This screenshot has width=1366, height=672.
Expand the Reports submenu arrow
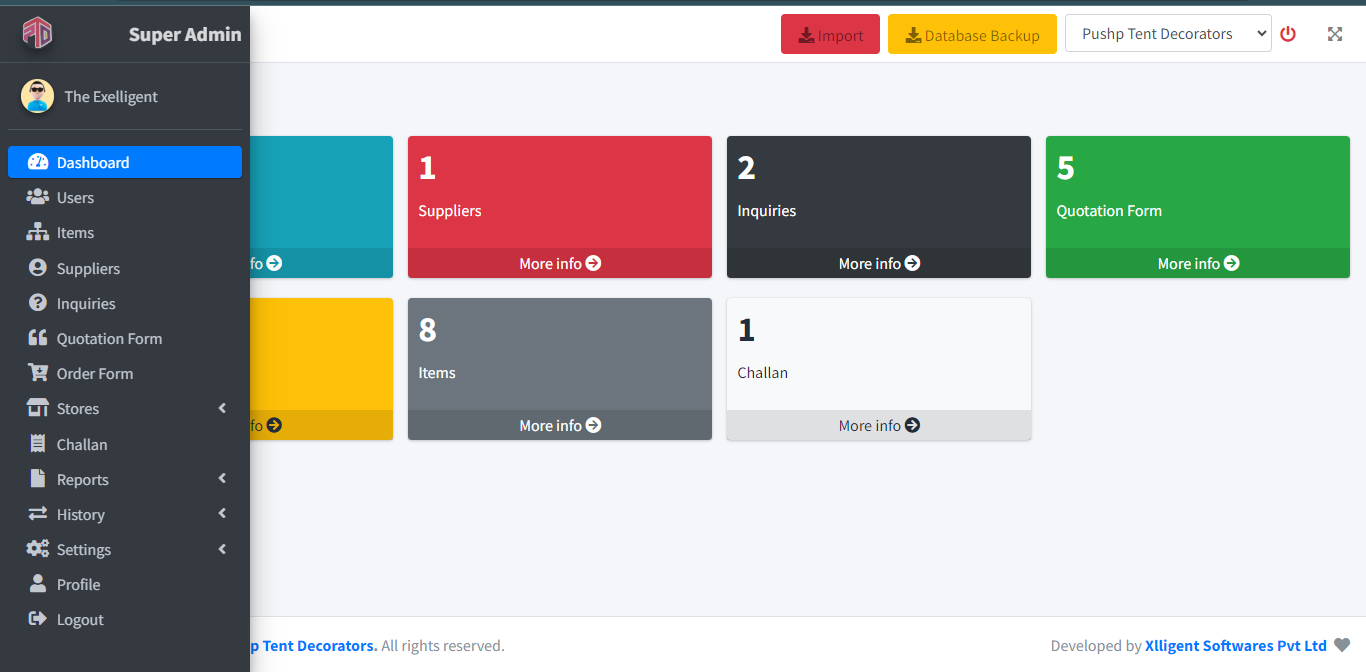coord(222,479)
